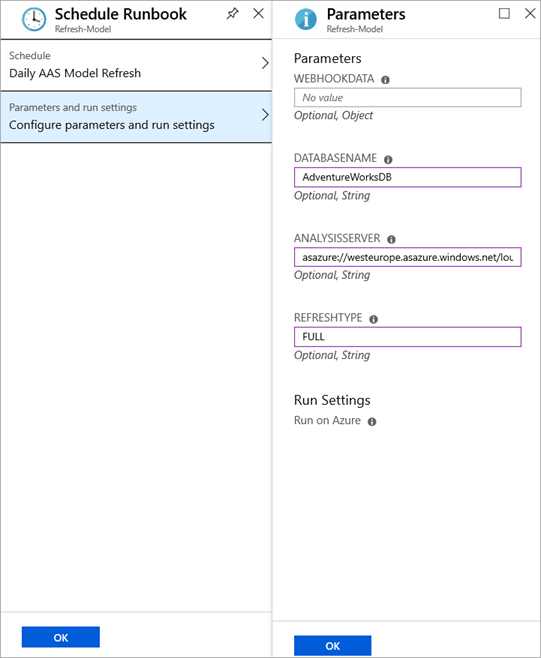Show info tooltip for WEBHOOKDATA
This screenshot has height=658, width=541.
tap(385, 80)
